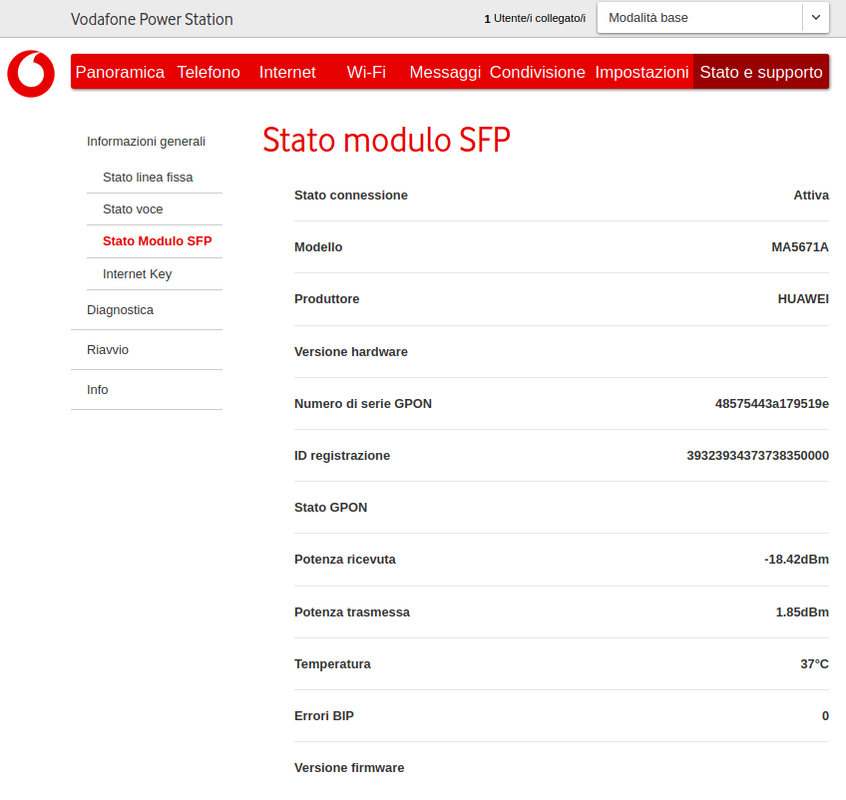This screenshot has height=800, width=846.
Task: Open the Impostazioni tab
Action: [x=642, y=72]
